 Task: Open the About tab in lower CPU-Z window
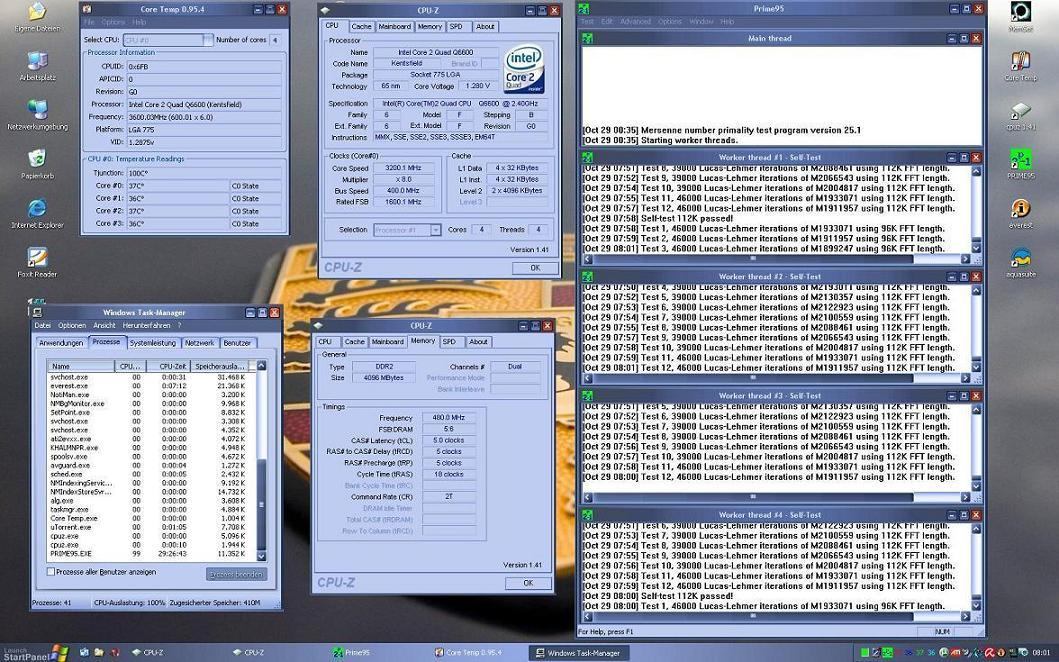478,342
